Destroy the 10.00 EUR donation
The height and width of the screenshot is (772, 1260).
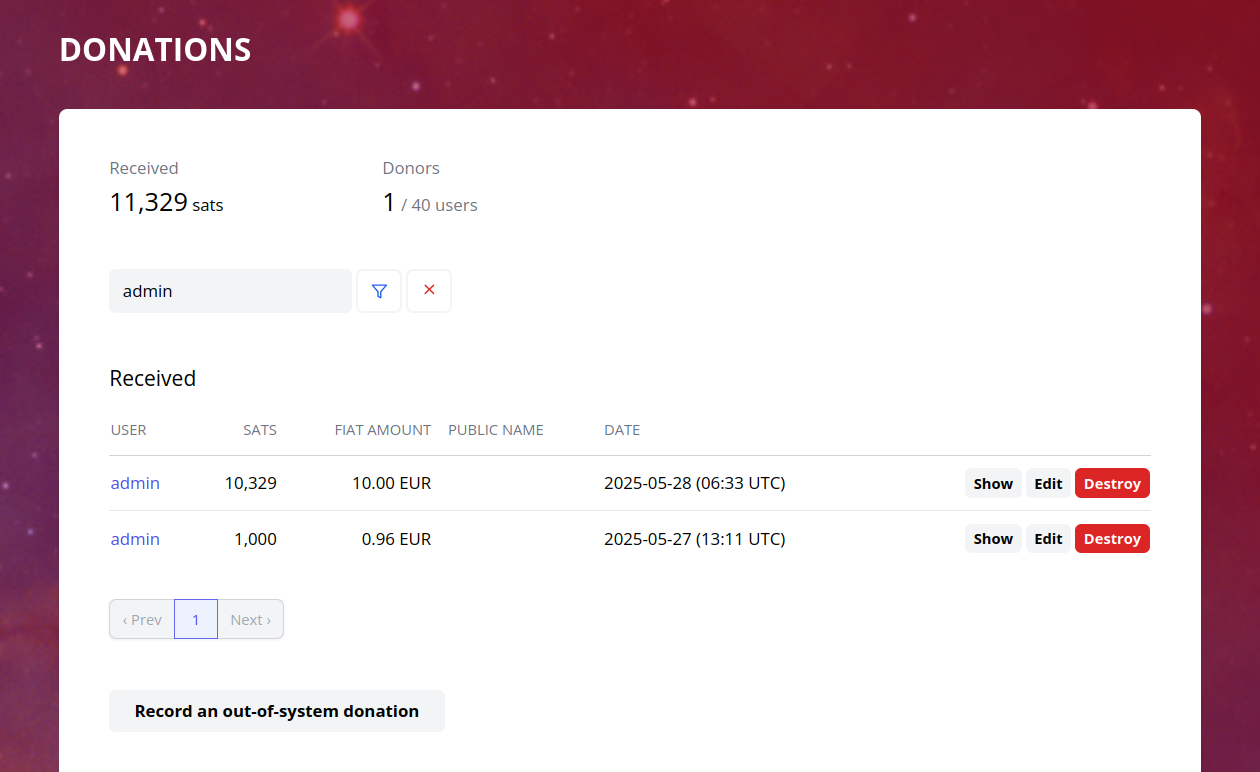tap(1112, 483)
